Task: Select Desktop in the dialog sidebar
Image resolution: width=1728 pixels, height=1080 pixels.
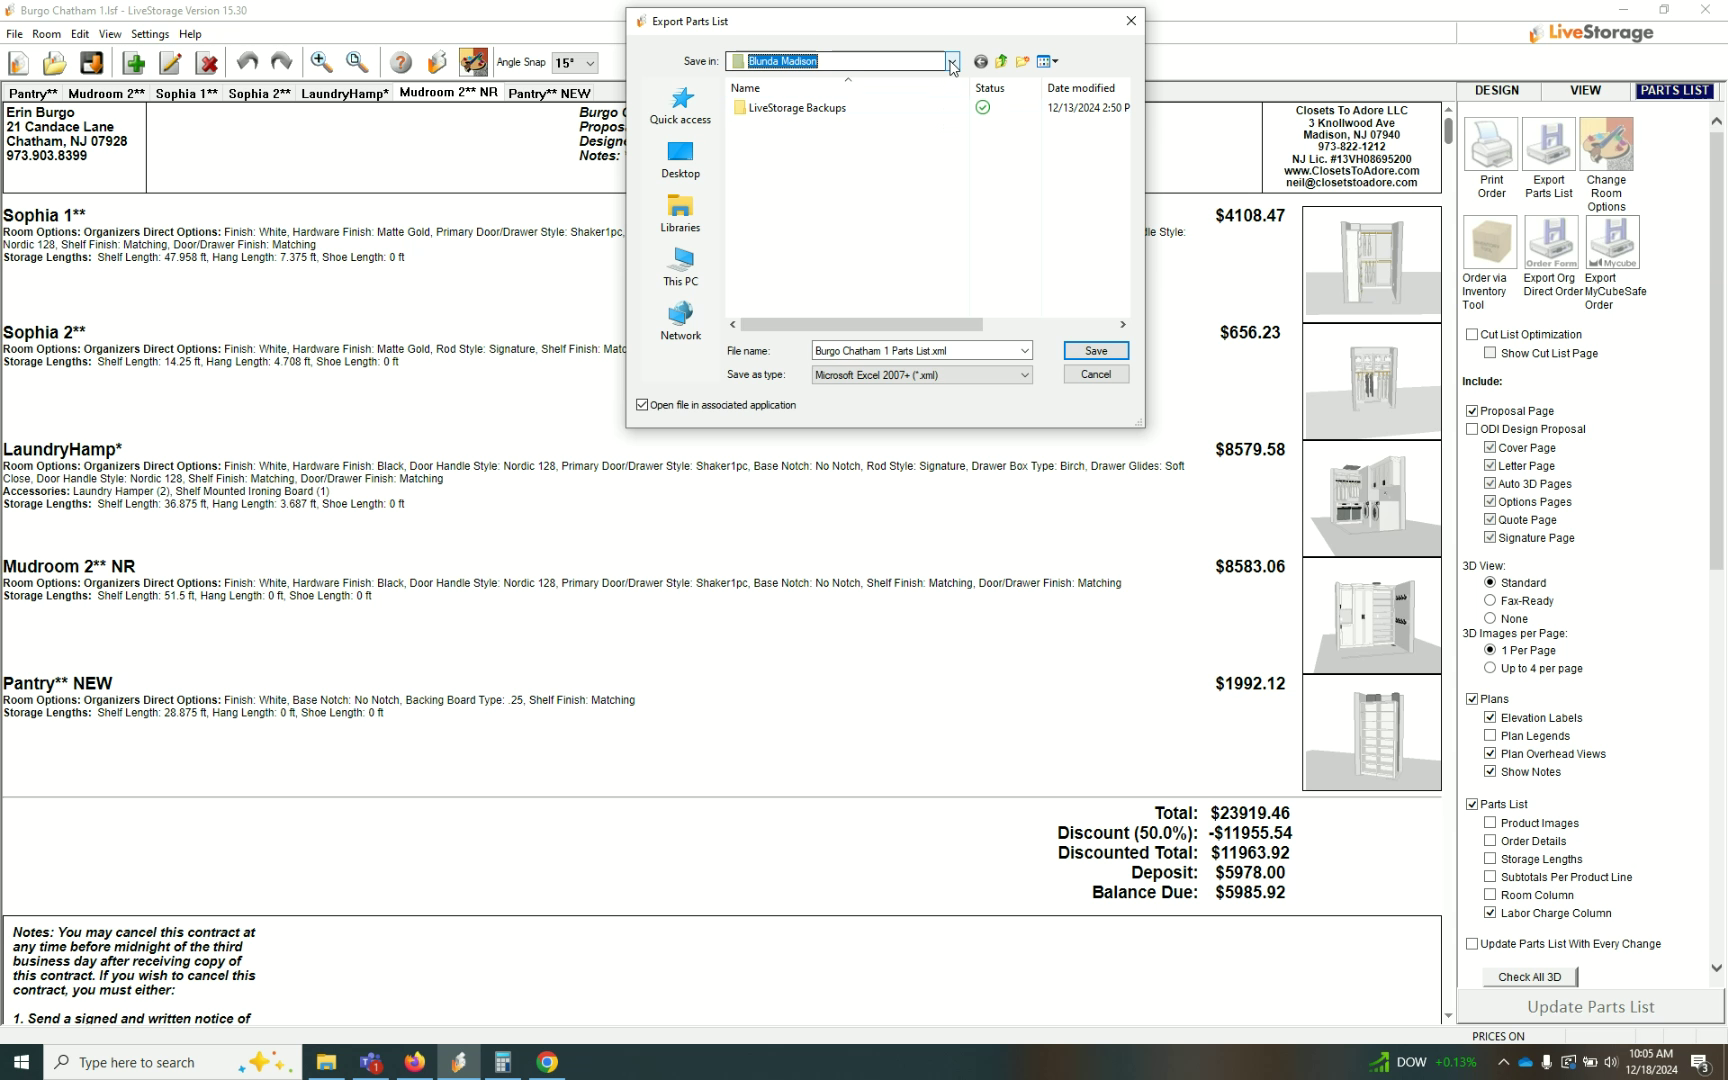Action: (x=680, y=159)
